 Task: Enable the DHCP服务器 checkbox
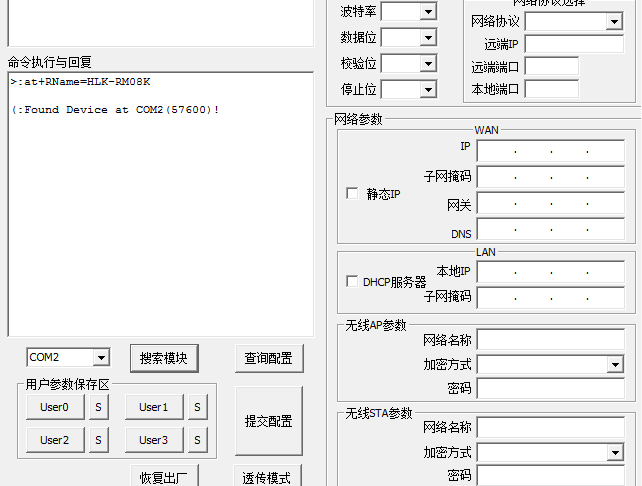pyautogui.click(x=352, y=281)
